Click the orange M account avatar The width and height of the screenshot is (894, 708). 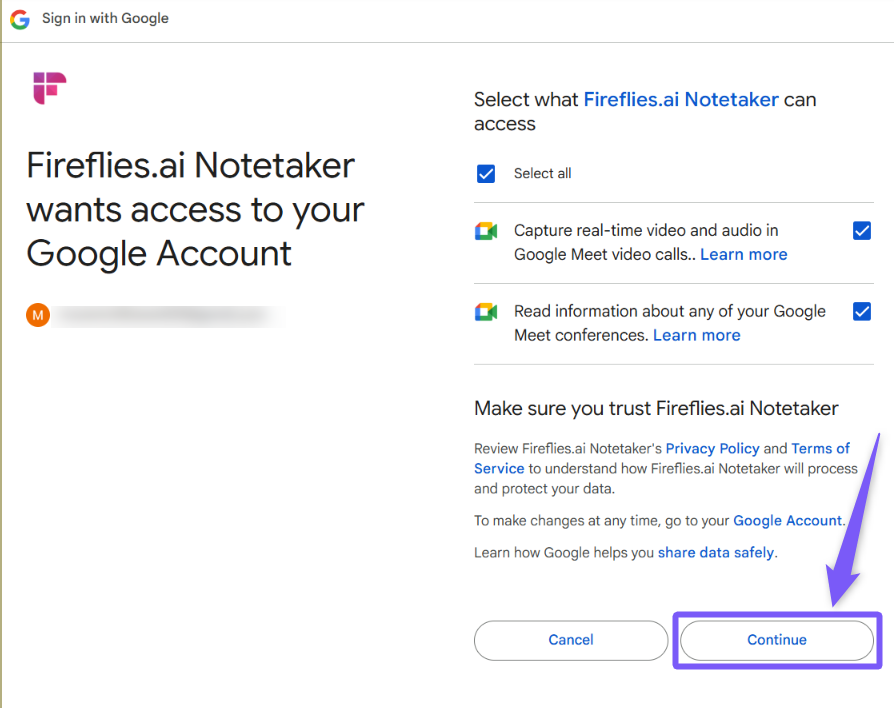coord(38,316)
